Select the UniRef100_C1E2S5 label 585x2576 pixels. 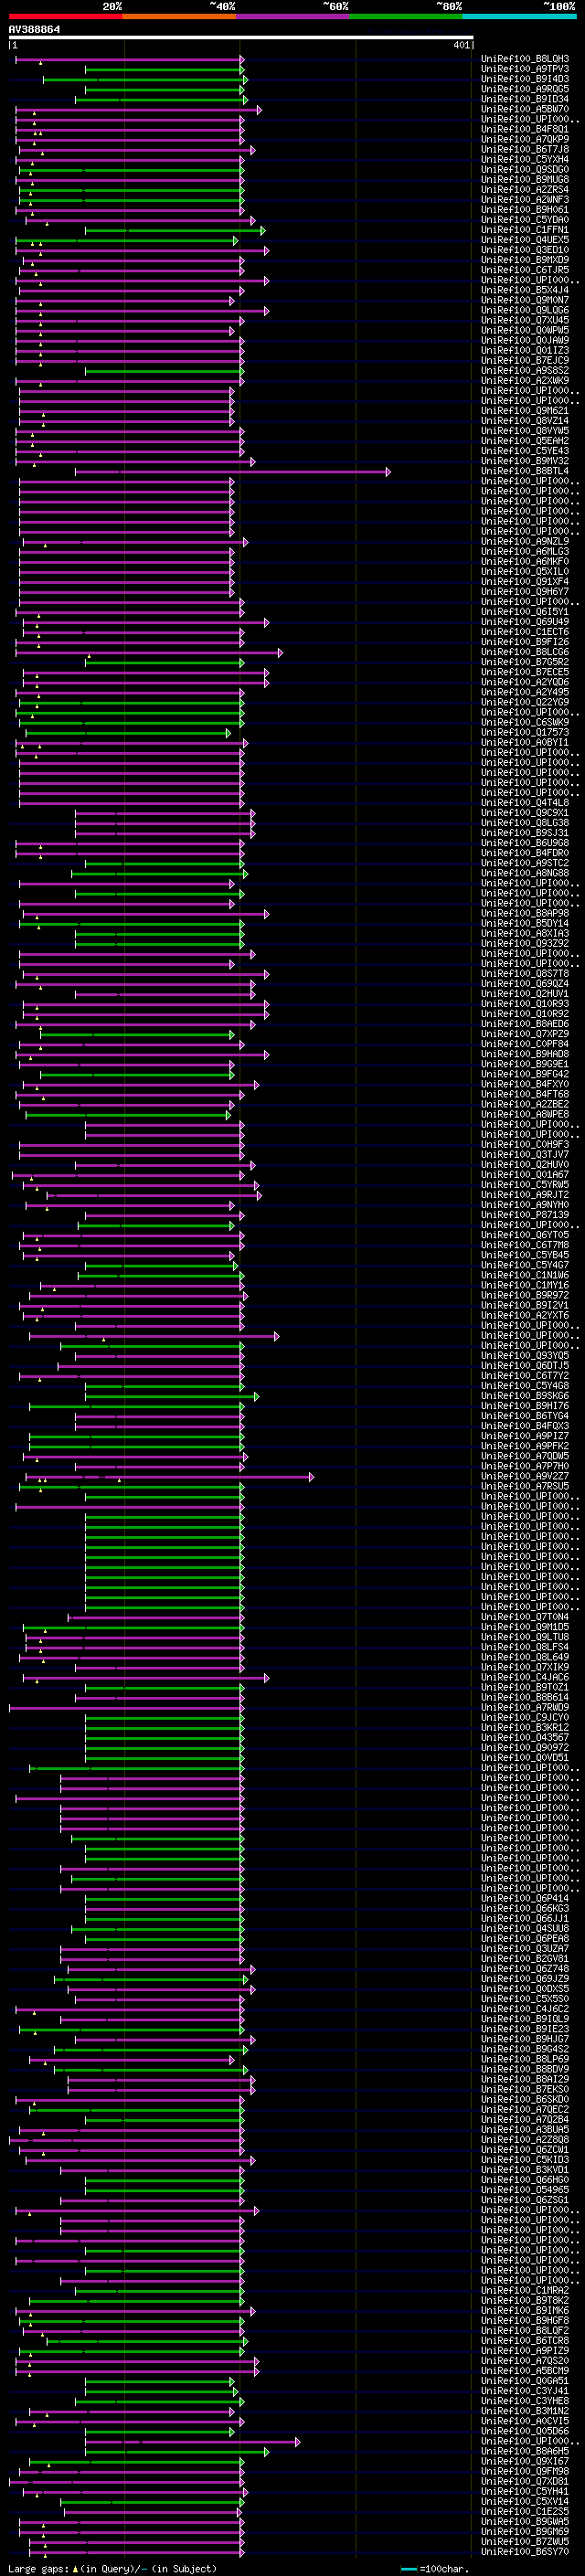(x=524, y=2511)
